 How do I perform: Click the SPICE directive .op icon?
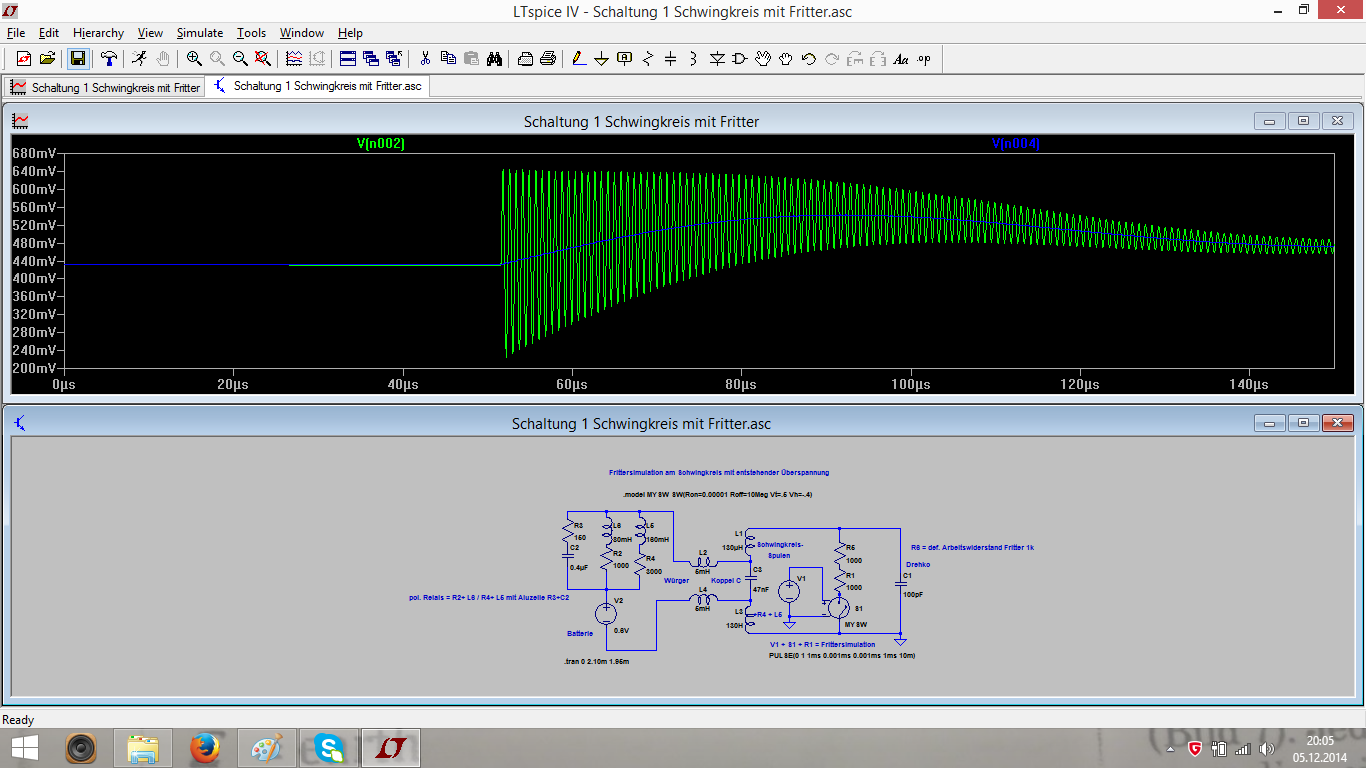(x=924, y=59)
